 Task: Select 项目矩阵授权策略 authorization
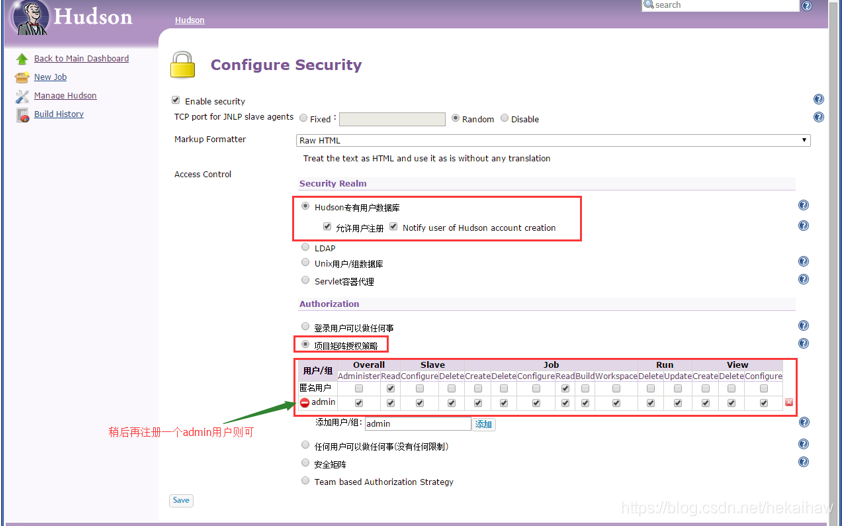point(305,344)
